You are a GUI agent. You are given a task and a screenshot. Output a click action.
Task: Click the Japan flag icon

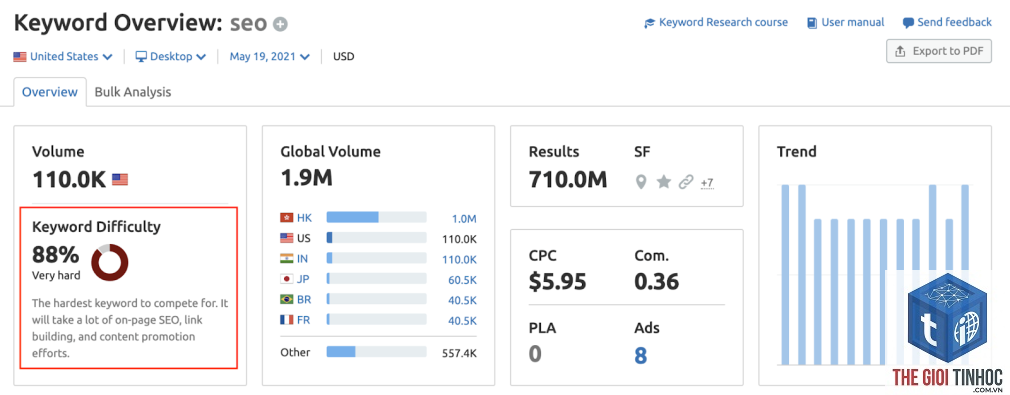(x=287, y=279)
